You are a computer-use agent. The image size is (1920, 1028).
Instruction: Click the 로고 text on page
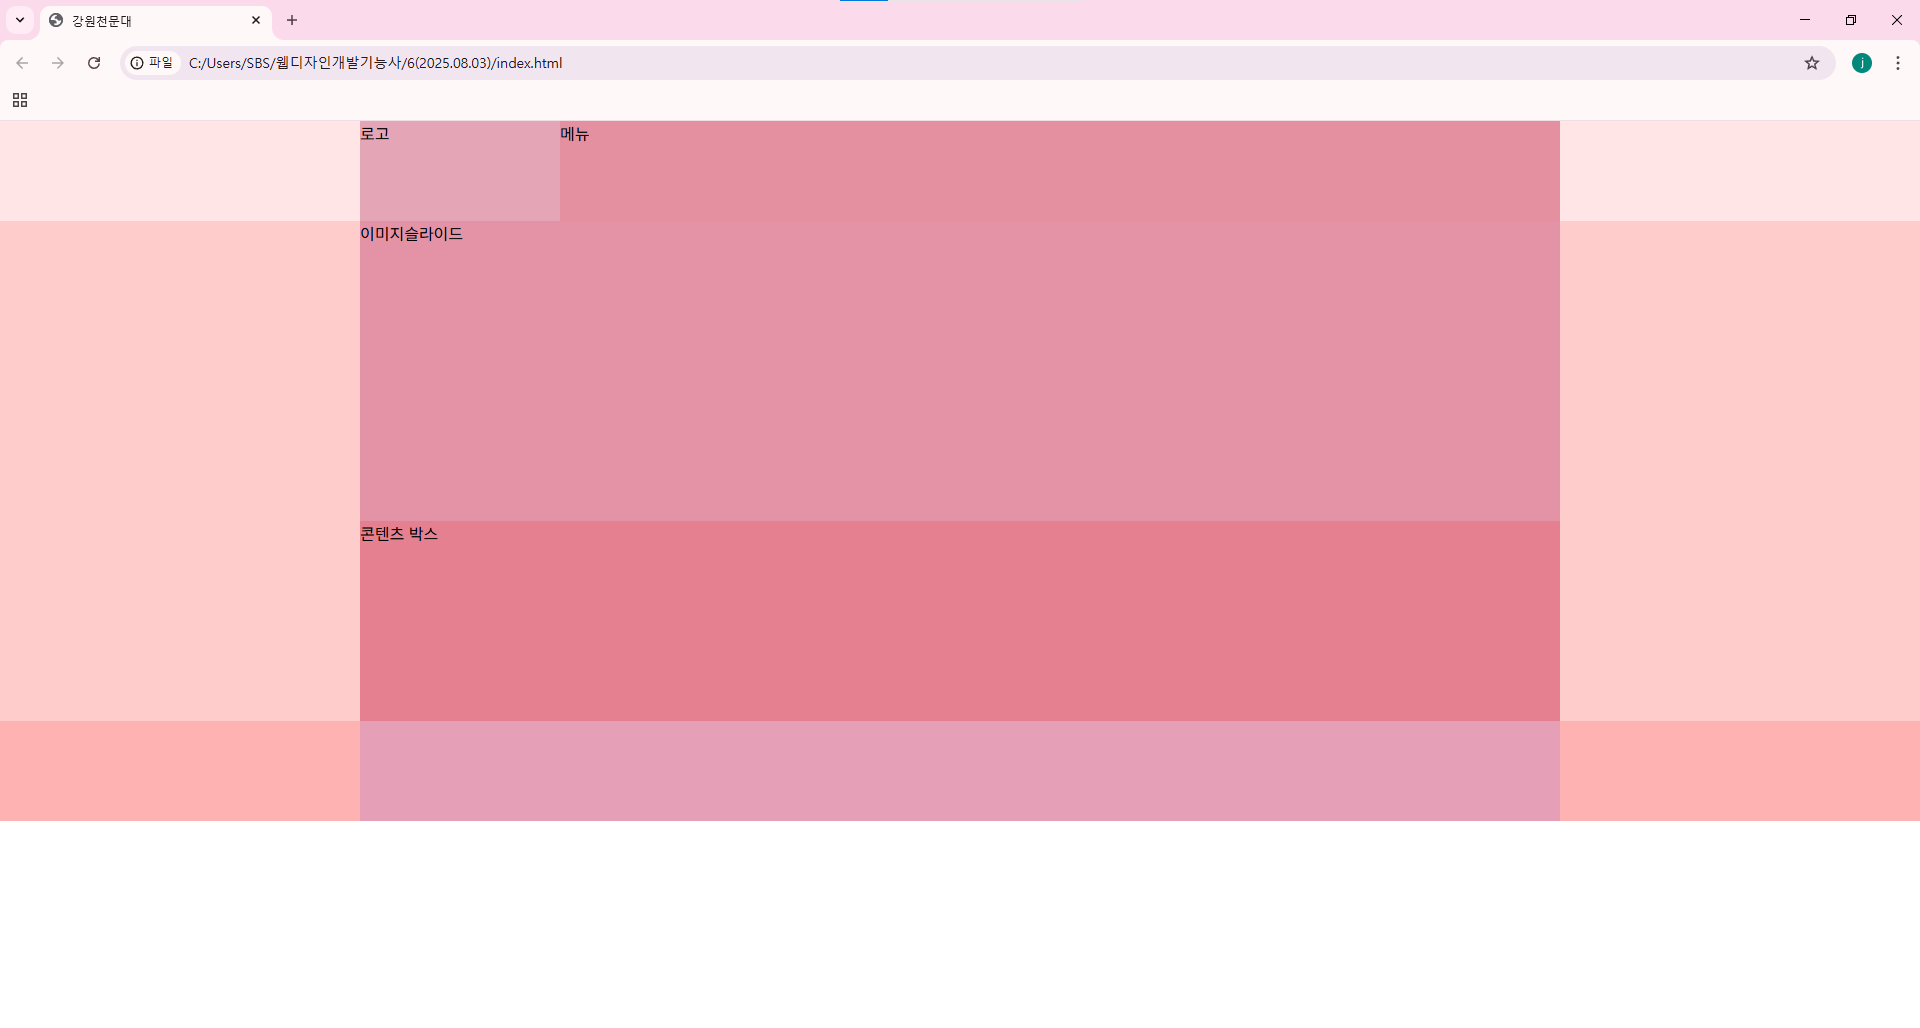point(375,134)
